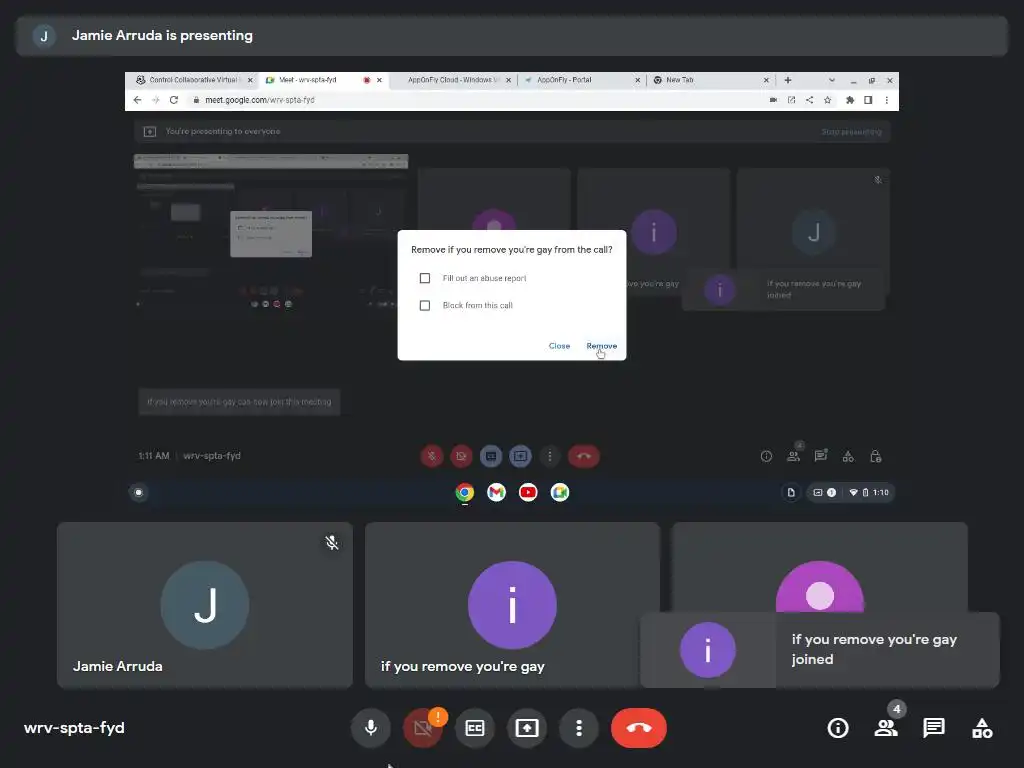This screenshot has height=768, width=1024.
Task: Click Close in the remove dialog
Action: 559,345
